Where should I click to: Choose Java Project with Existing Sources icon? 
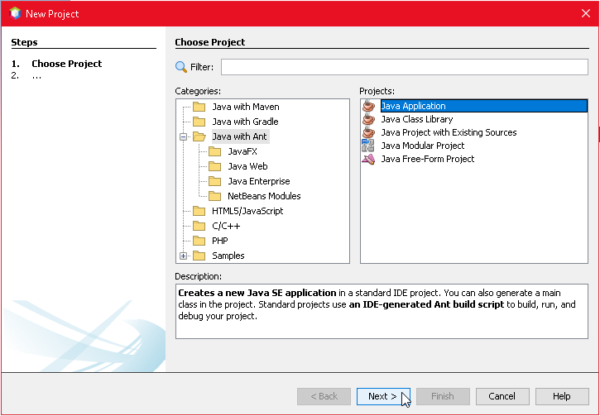[x=368, y=132]
